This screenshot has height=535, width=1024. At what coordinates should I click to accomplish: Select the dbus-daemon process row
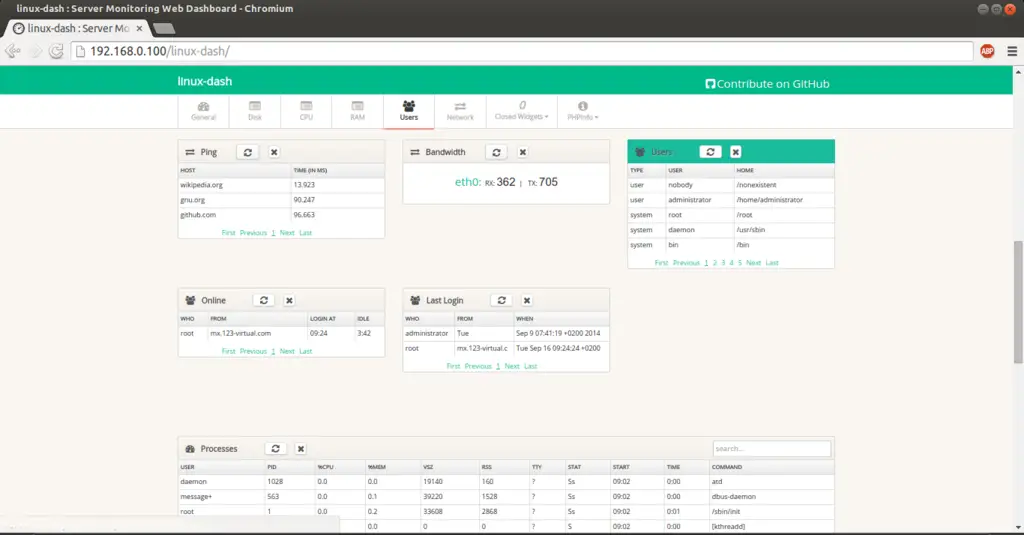pos(506,496)
